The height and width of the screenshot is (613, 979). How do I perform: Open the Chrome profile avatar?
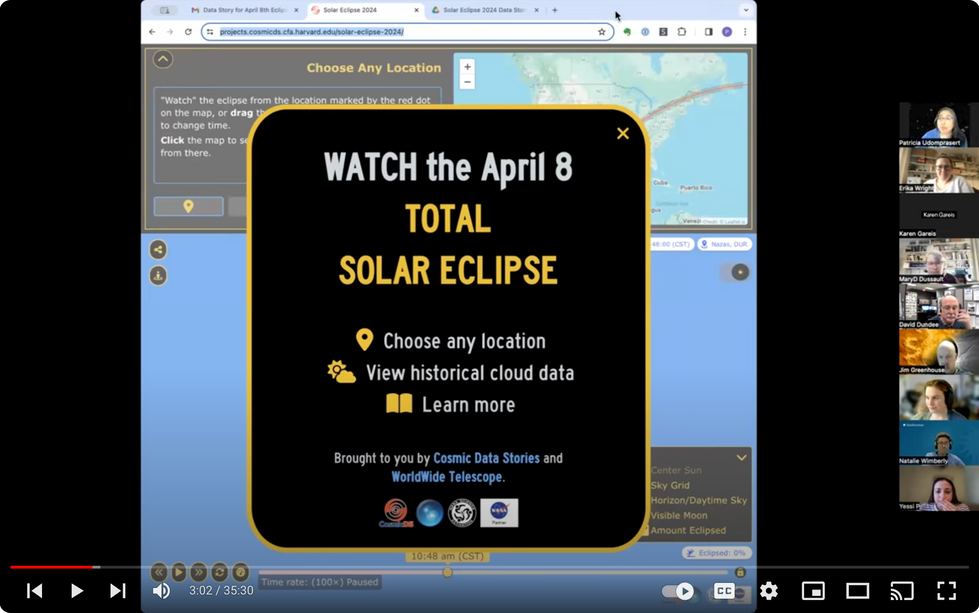point(727,31)
